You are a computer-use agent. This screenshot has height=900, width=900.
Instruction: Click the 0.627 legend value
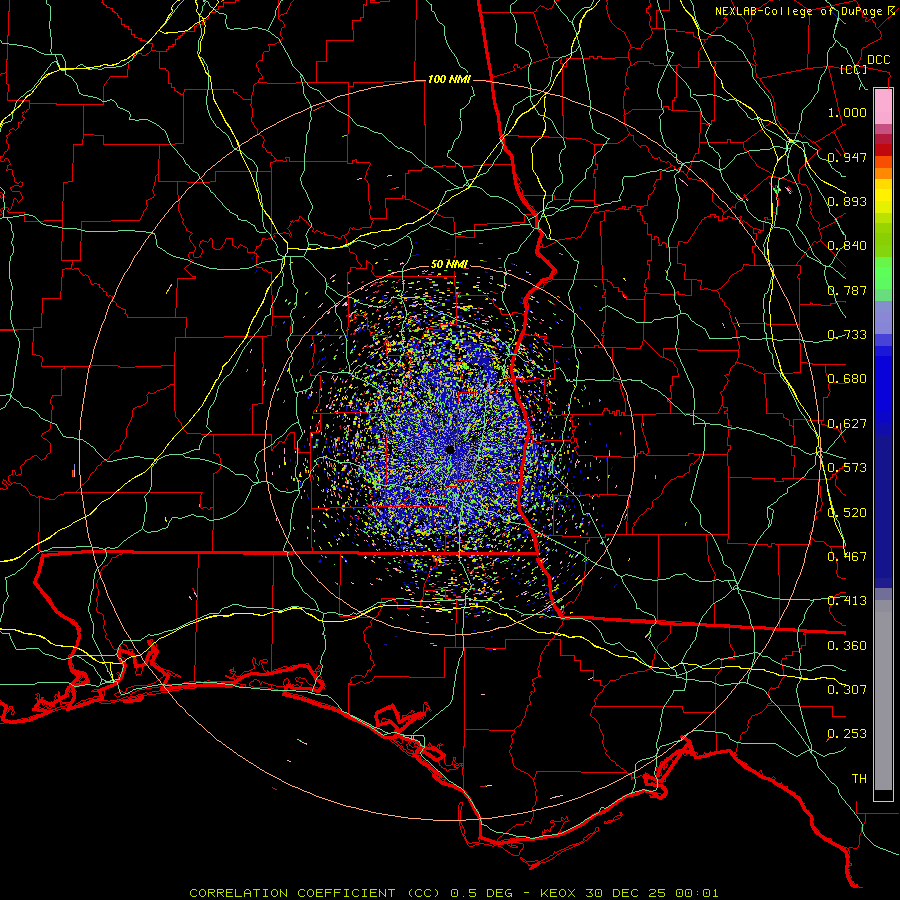(847, 424)
